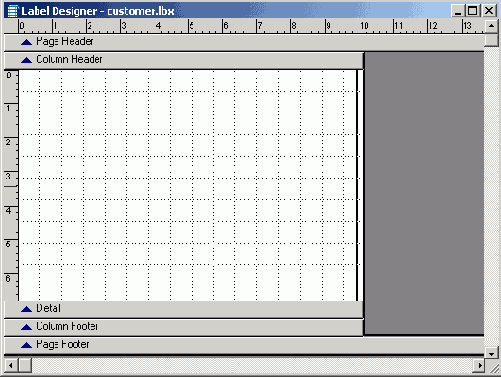Click the Column Header band triangle marker
The image size is (501, 377).
click(x=26, y=60)
